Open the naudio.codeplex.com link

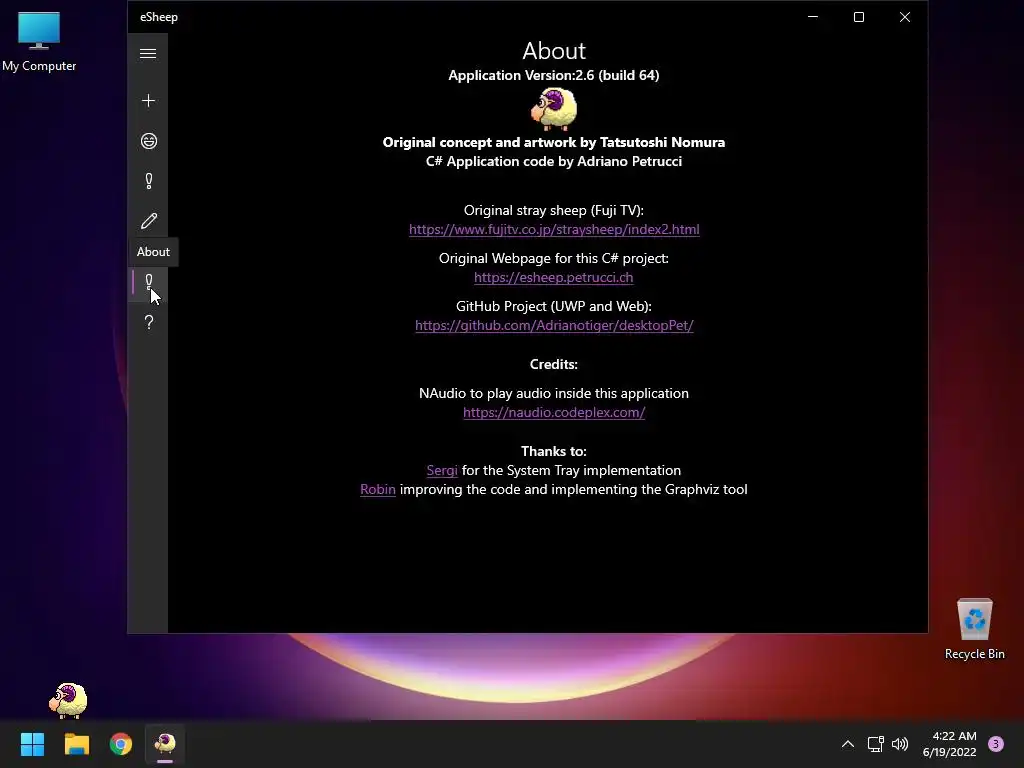[554, 412]
